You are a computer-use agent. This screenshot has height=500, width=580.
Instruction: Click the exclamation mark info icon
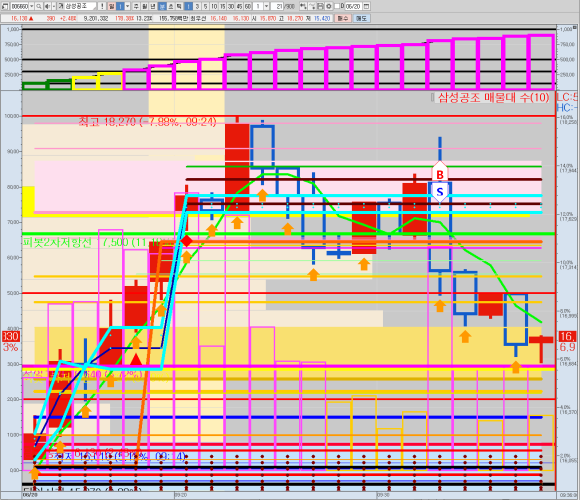102,6
